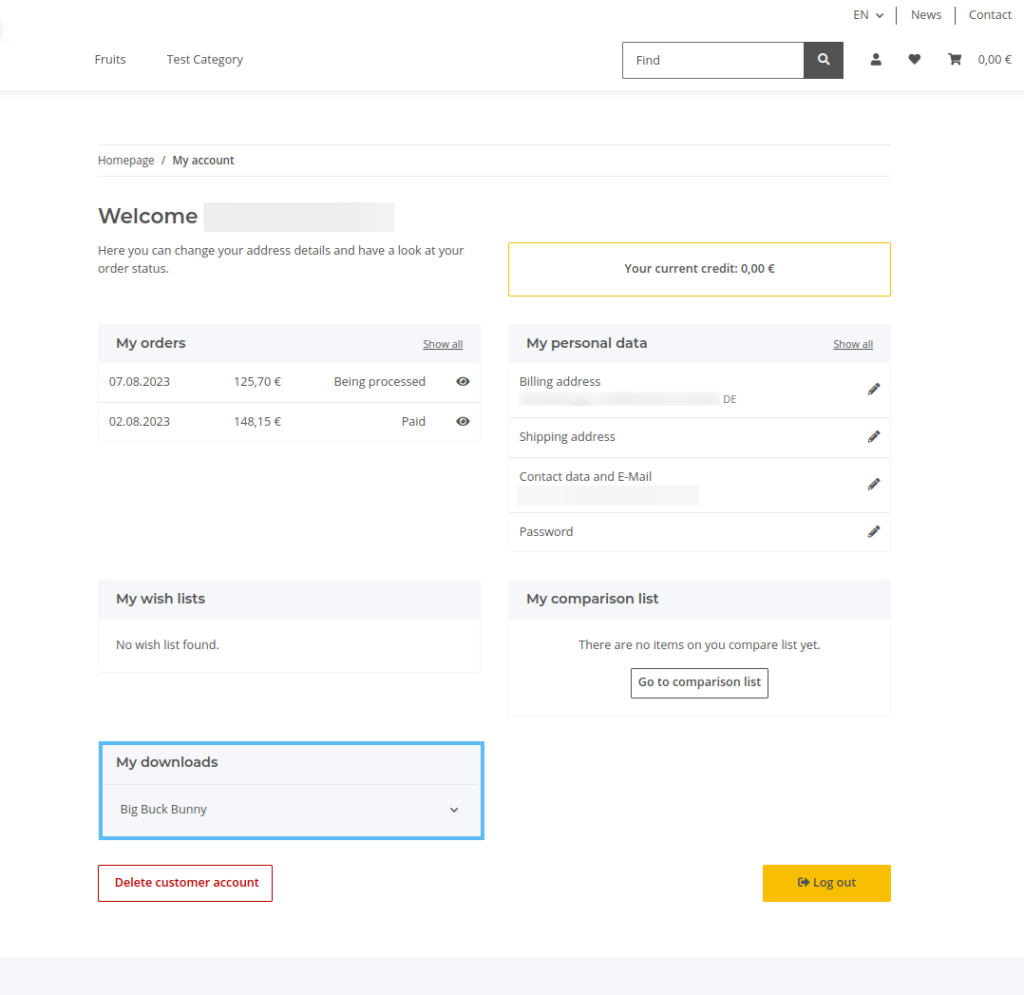Open the Fruits category menu
Image resolution: width=1024 pixels, height=995 pixels.
coord(109,59)
